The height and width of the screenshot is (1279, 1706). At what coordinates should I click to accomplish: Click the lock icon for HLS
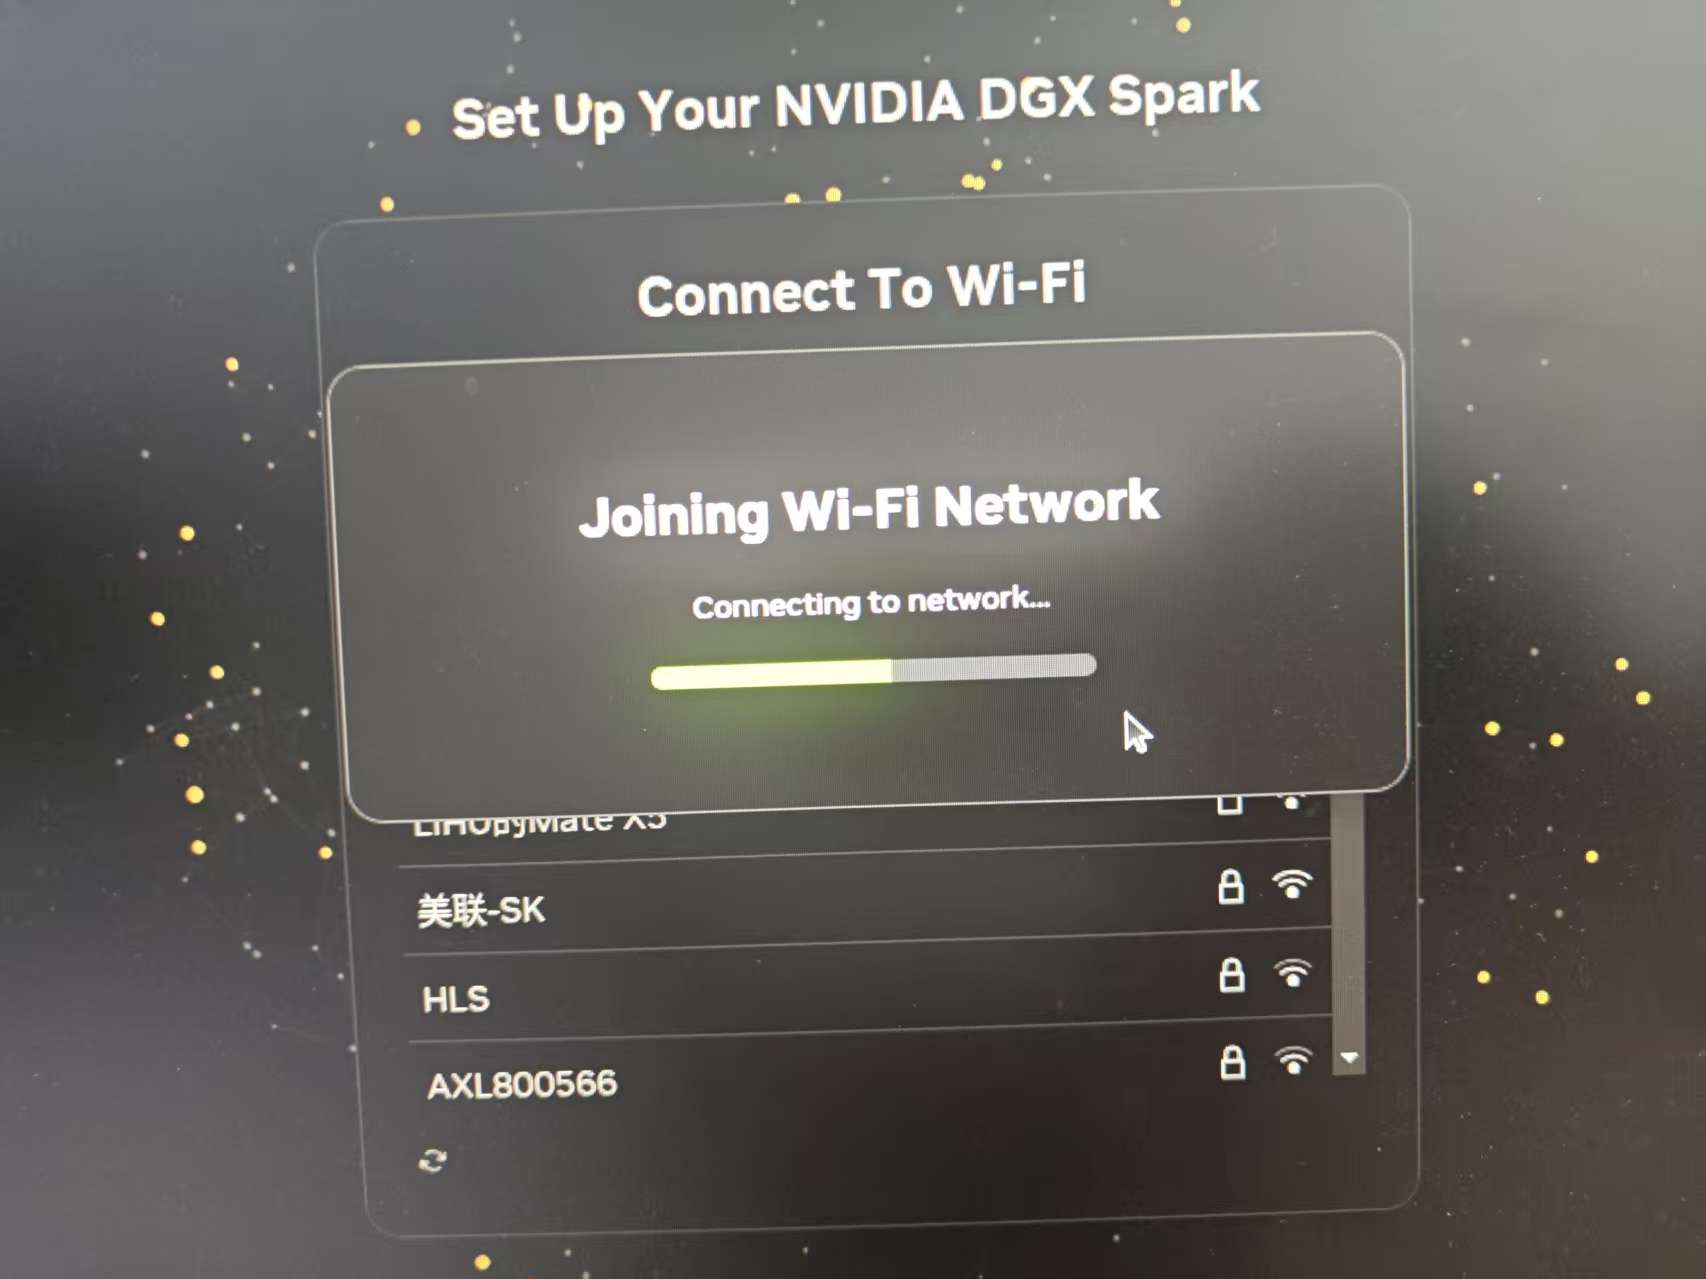coord(1231,974)
